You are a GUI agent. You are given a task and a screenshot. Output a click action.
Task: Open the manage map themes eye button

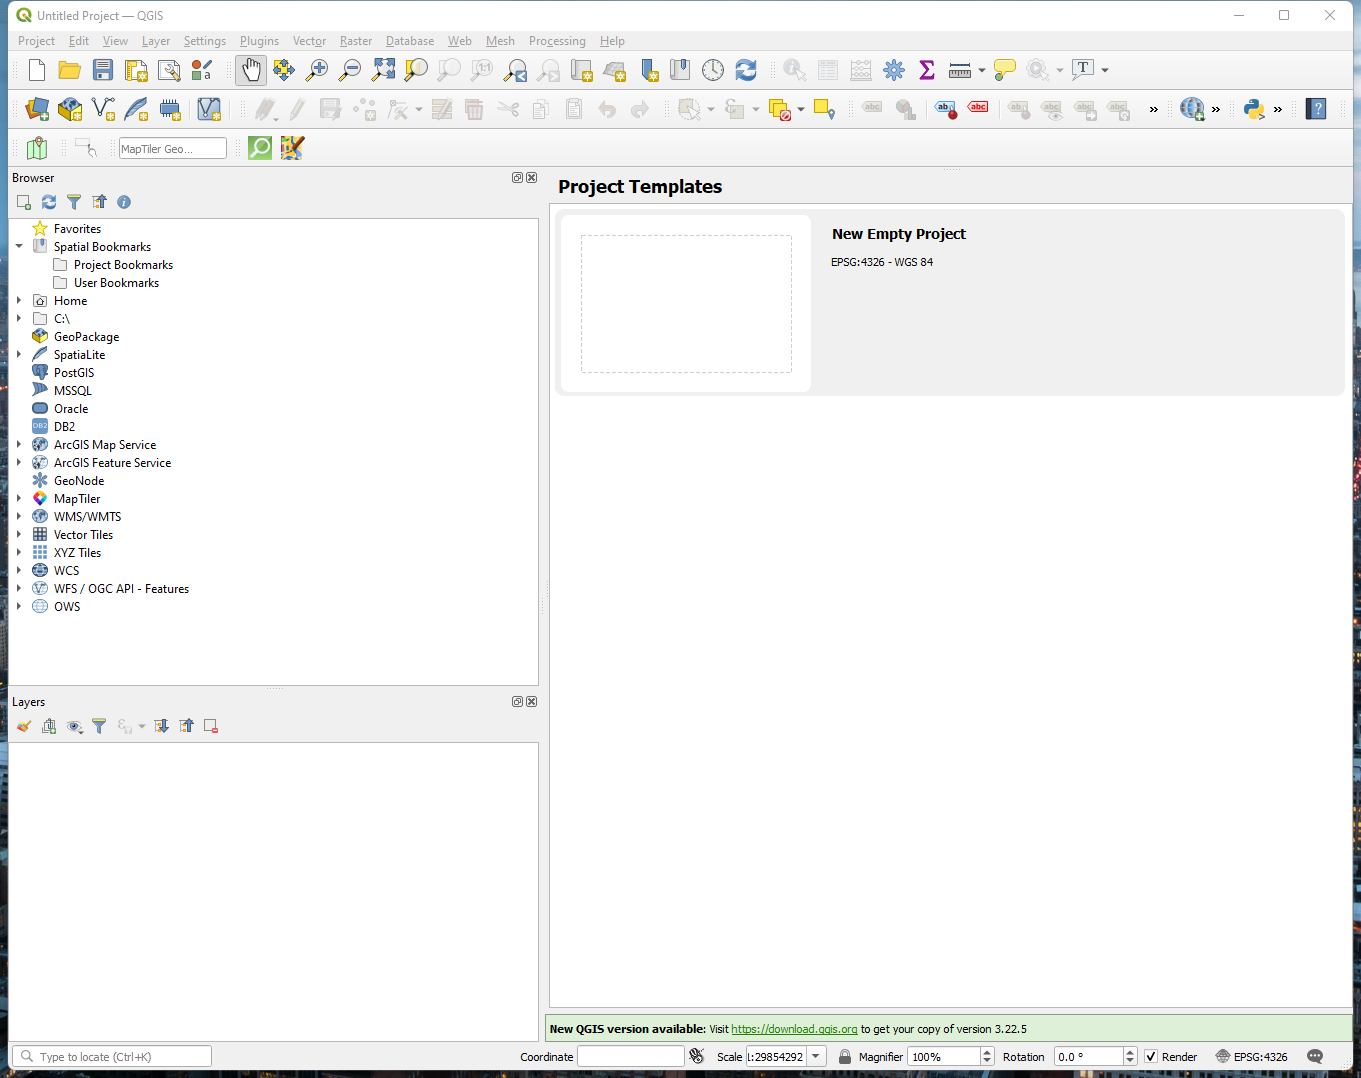(74, 727)
